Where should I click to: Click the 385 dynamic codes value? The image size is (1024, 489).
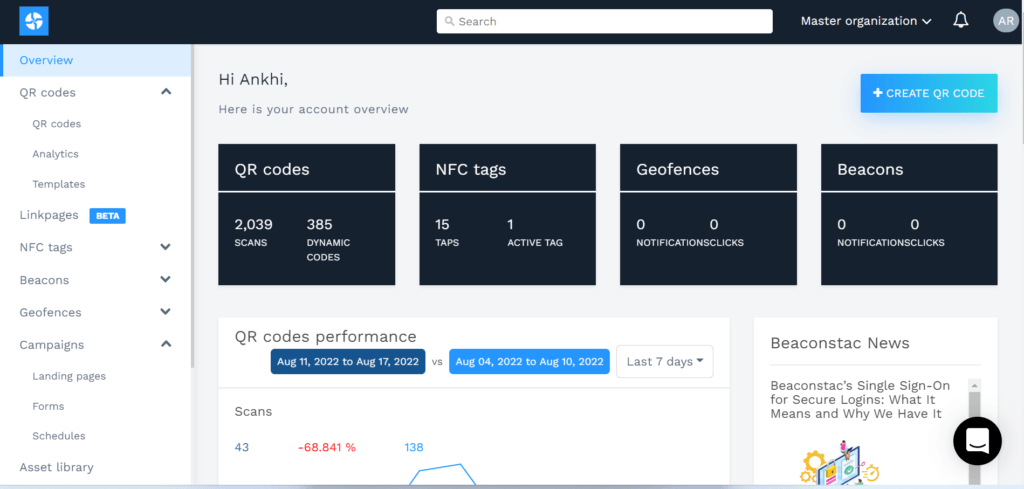319,225
